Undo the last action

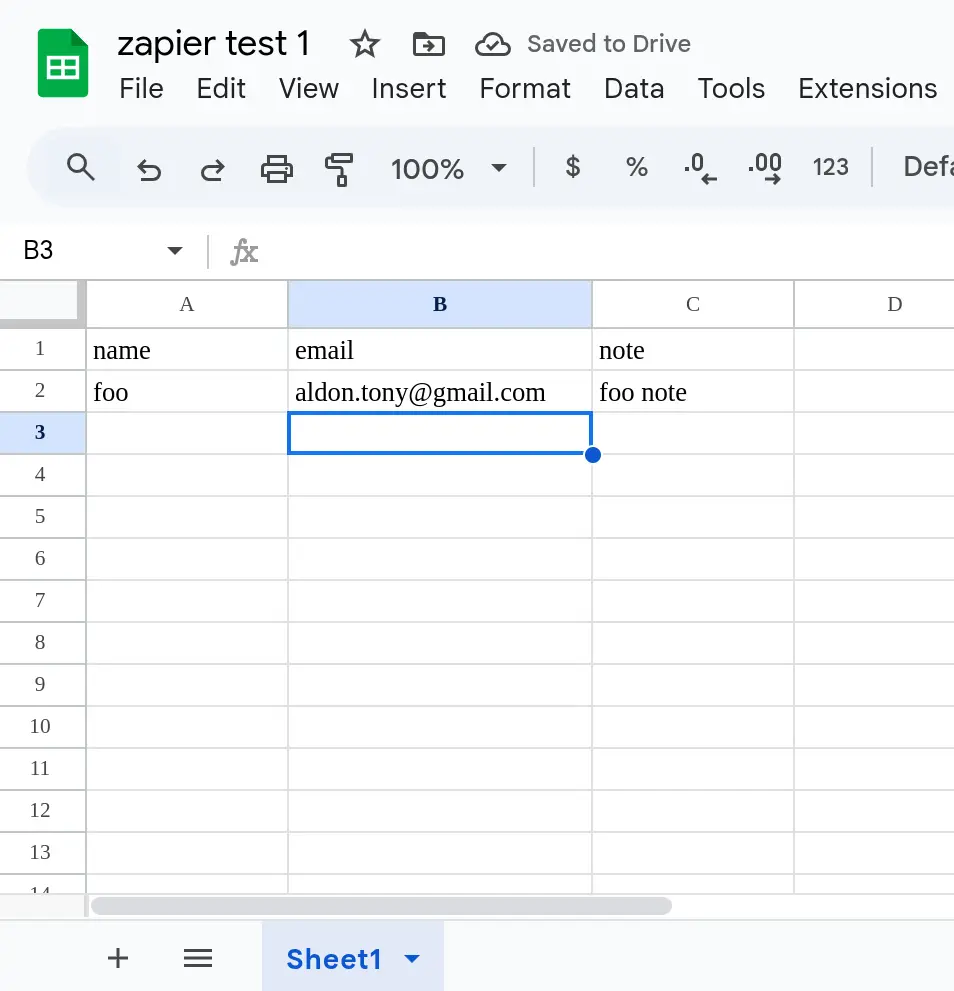(x=149, y=168)
